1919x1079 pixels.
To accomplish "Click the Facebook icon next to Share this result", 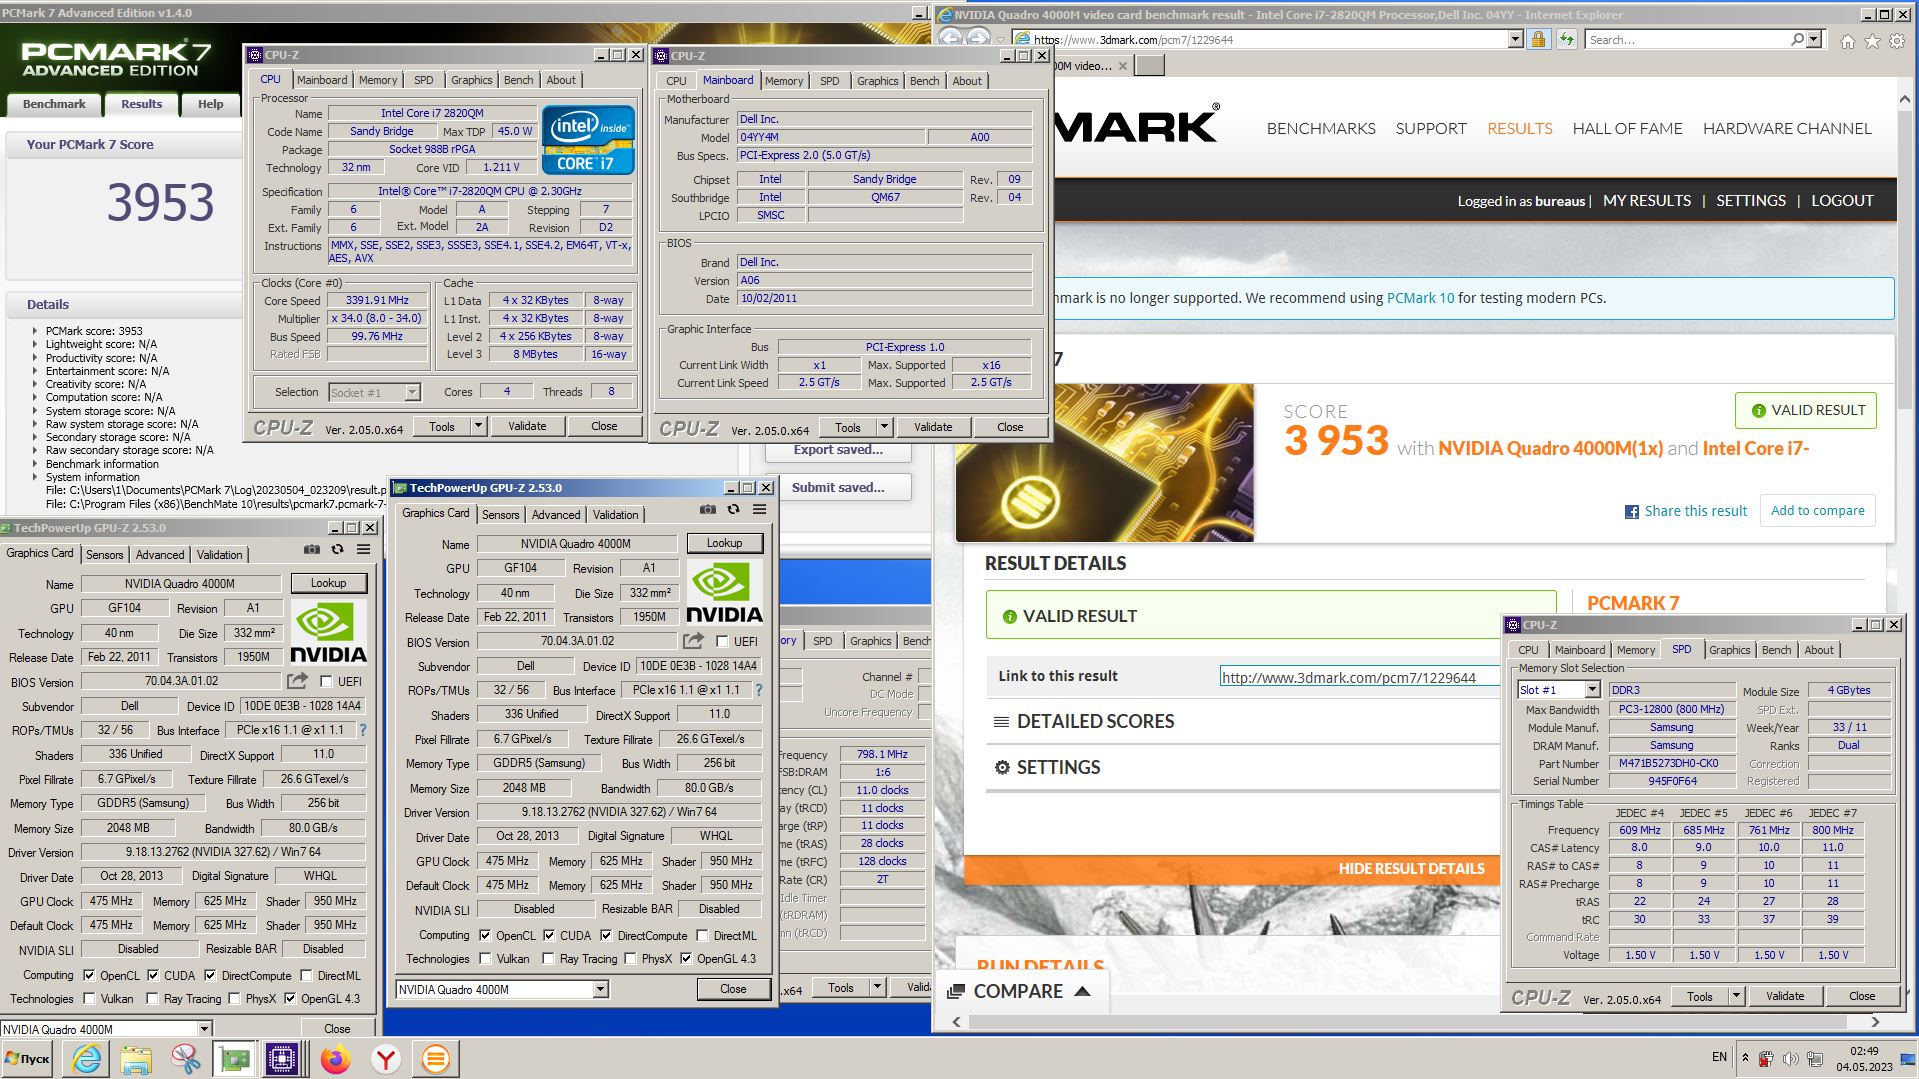I will [1632, 512].
